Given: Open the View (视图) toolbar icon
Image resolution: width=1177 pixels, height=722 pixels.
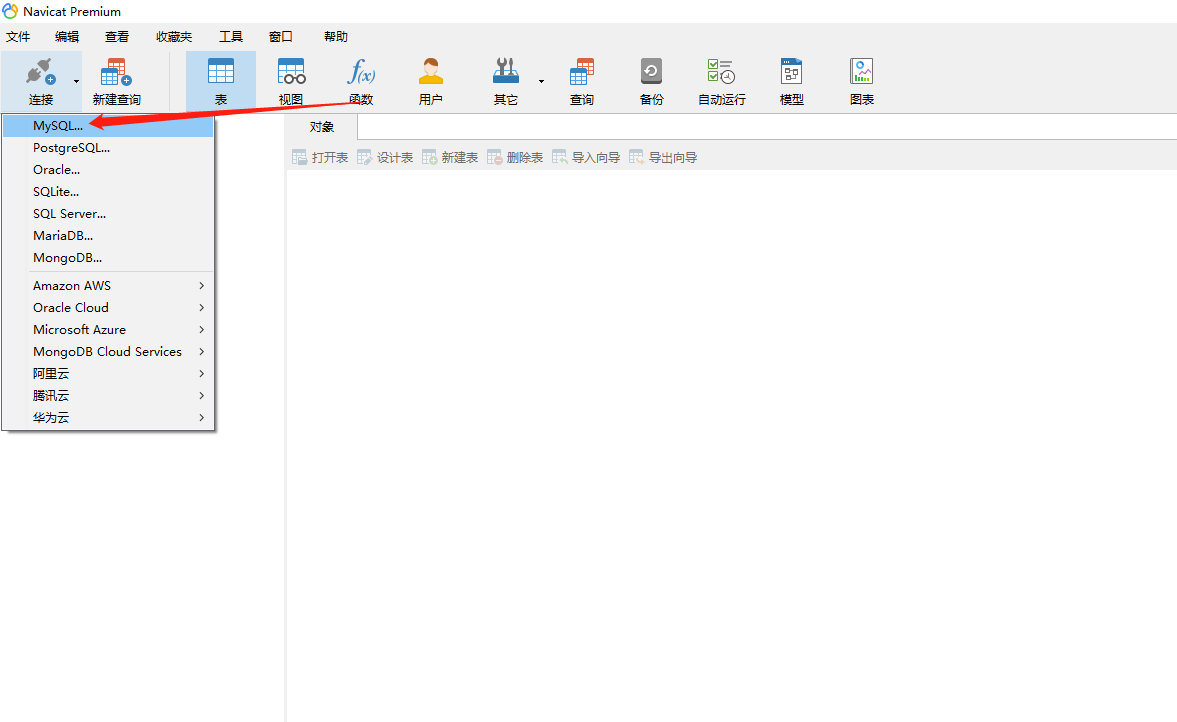Looking at the screenshot, I should [291, 82].
